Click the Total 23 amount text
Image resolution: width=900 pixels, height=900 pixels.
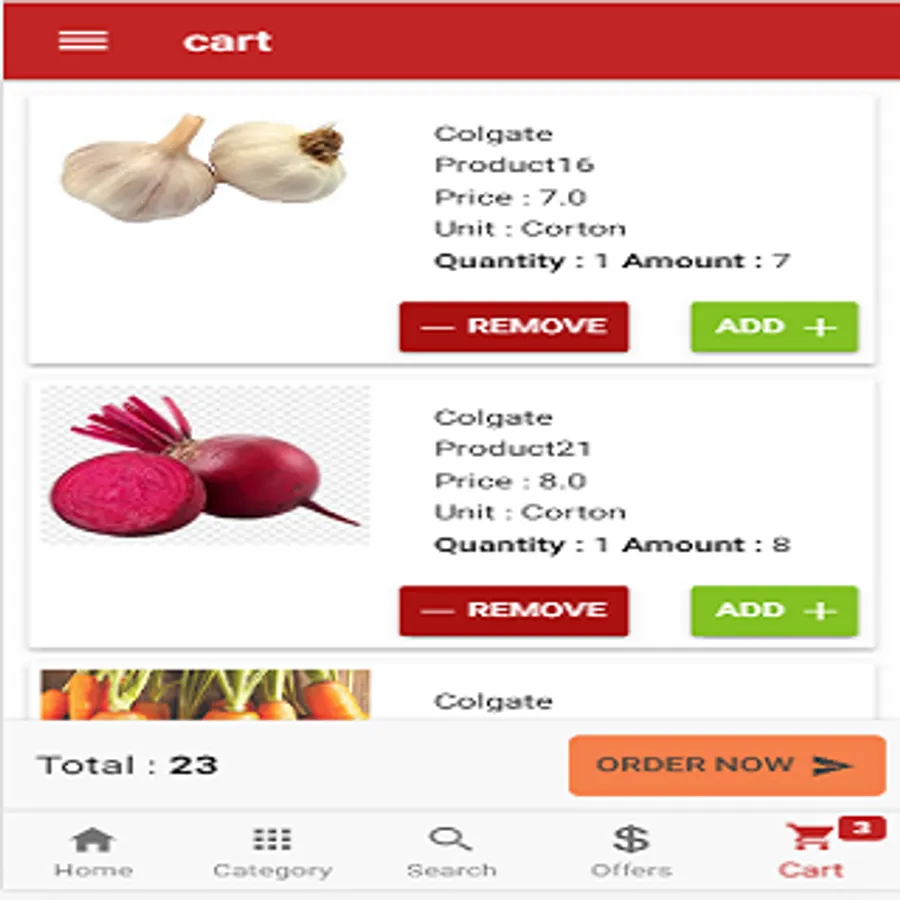pyautogui.click(x=127, y=765)
